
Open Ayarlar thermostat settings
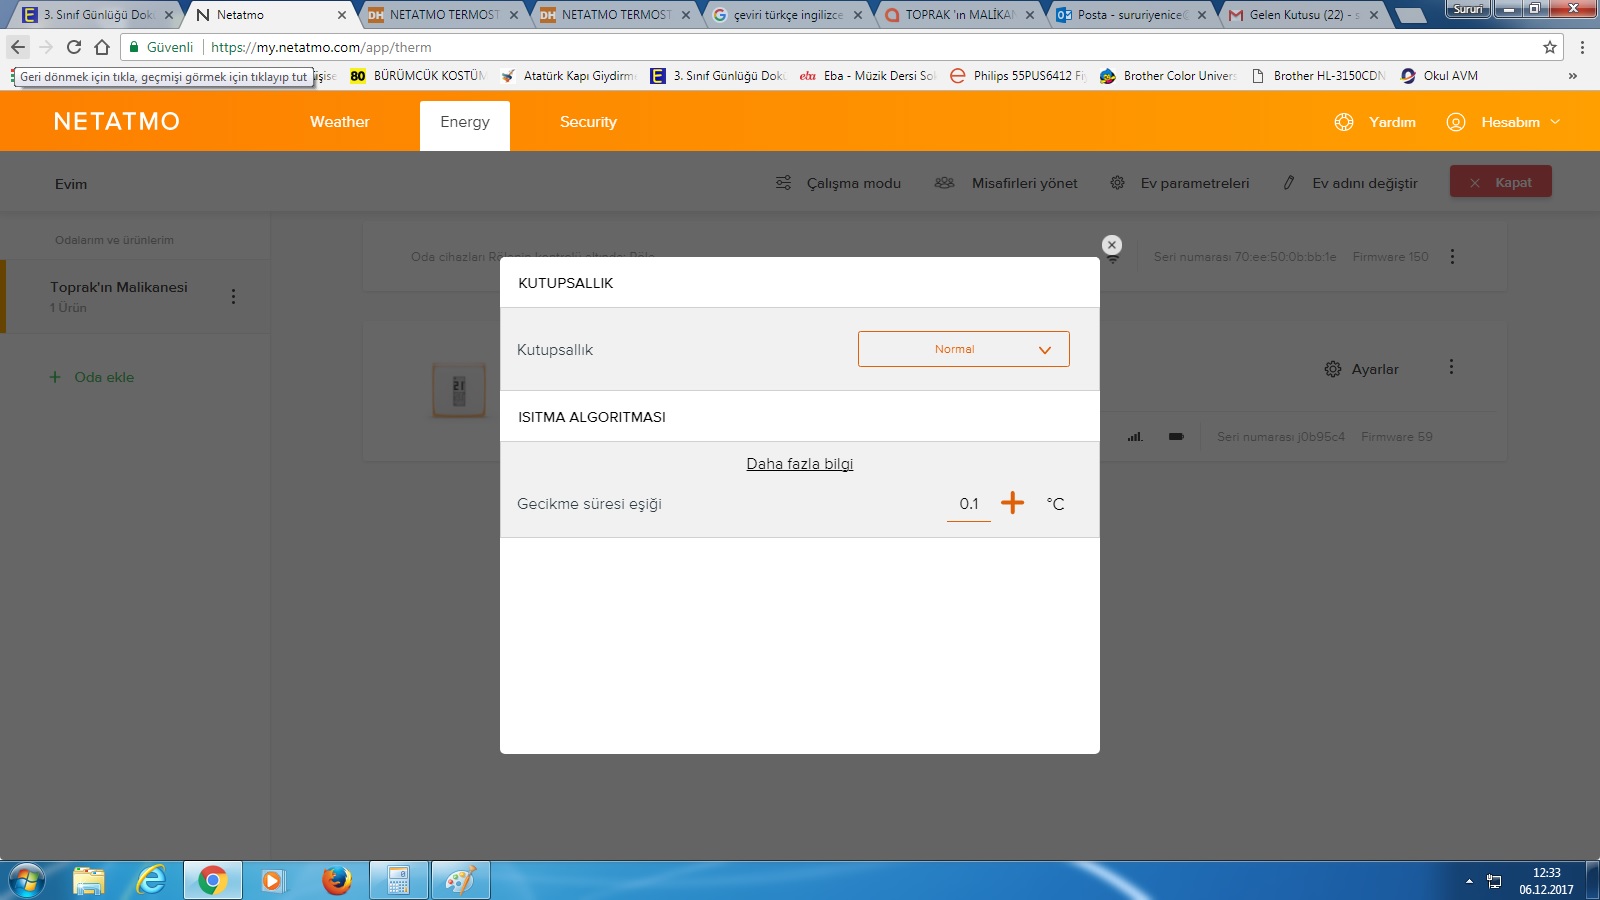pos(1362,369)
